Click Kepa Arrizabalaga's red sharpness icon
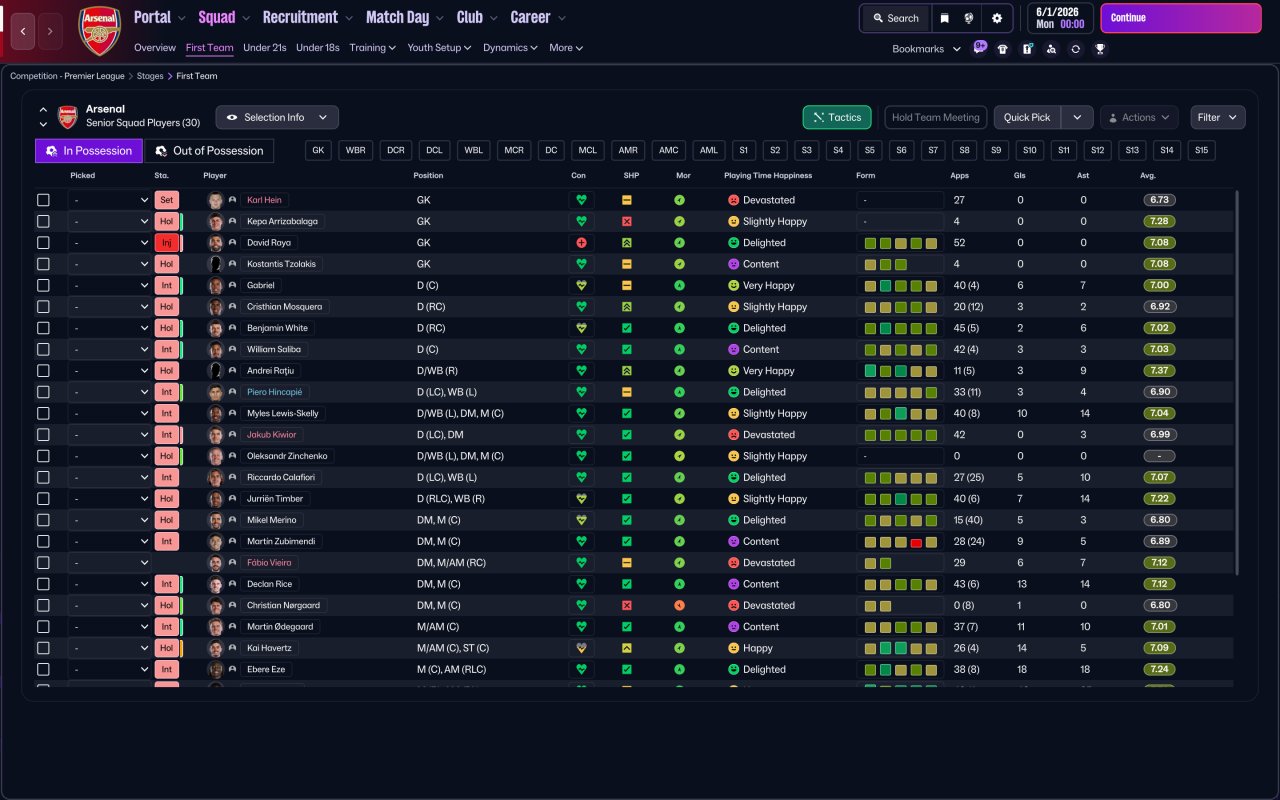The width and height of the screenshot is (1280, 800). [x=627, y=221]
